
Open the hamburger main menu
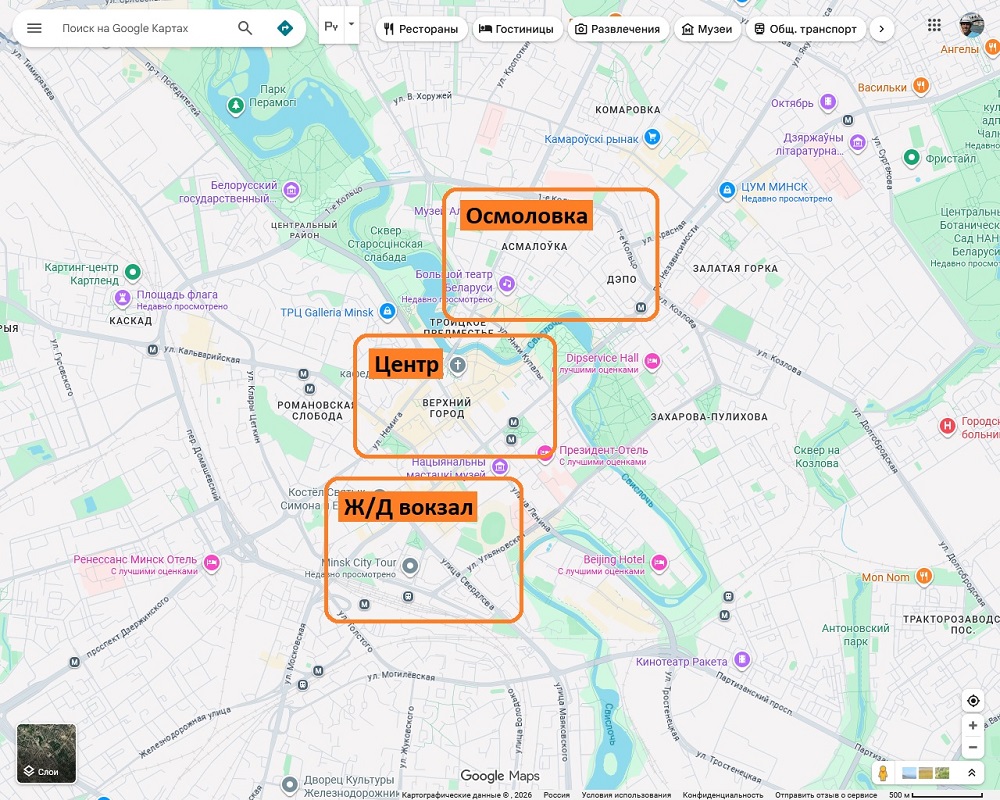(34, 28)
